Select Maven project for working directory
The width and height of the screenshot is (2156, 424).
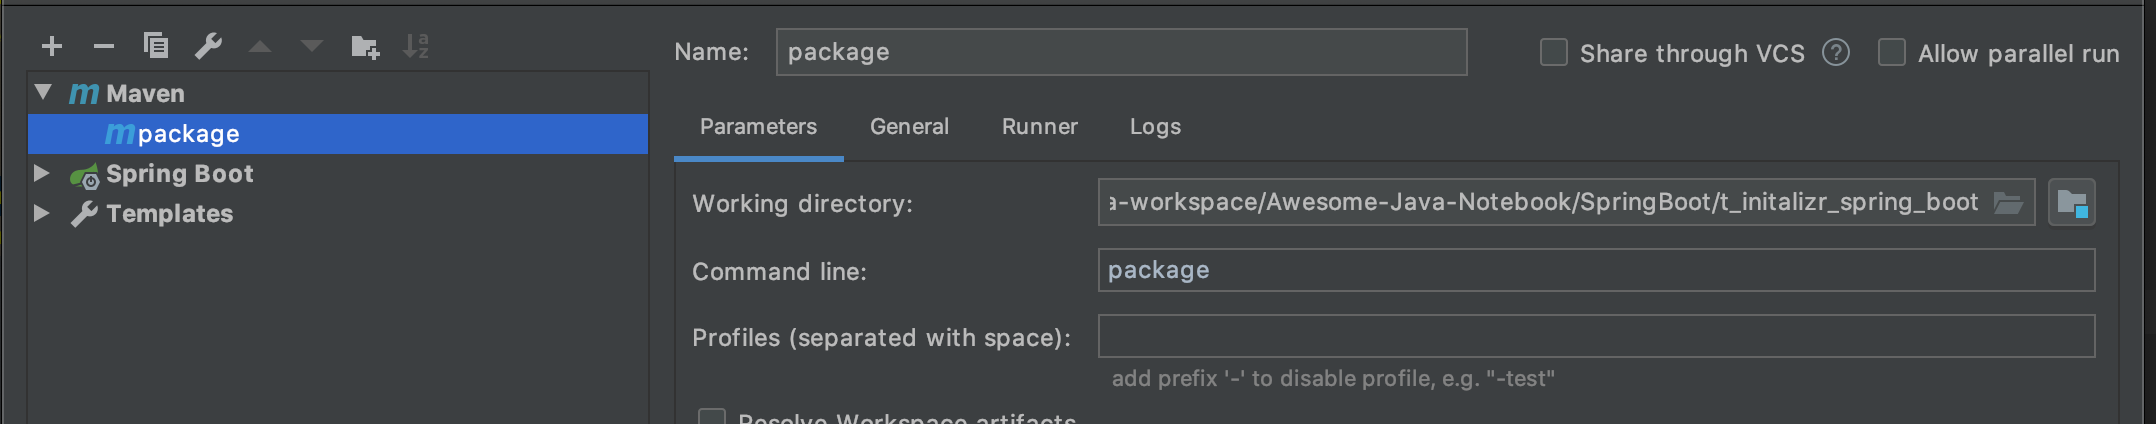coord(2071,203)
